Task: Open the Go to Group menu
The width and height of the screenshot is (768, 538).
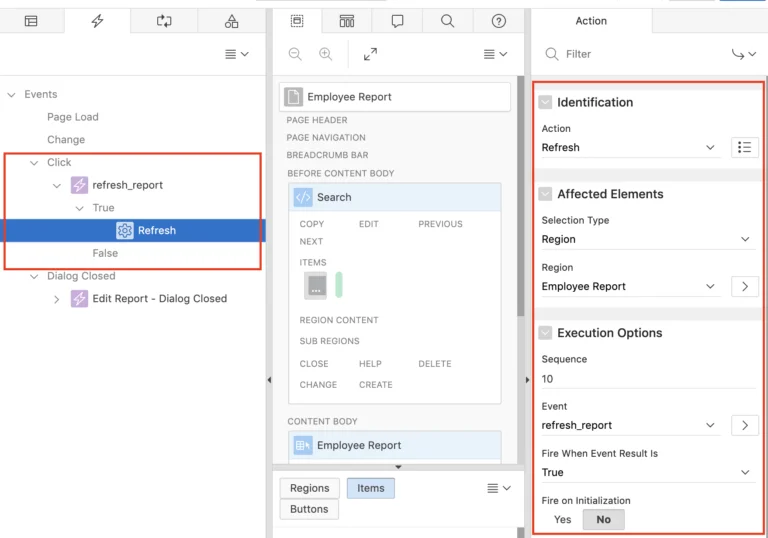Action: click(744, 54)
